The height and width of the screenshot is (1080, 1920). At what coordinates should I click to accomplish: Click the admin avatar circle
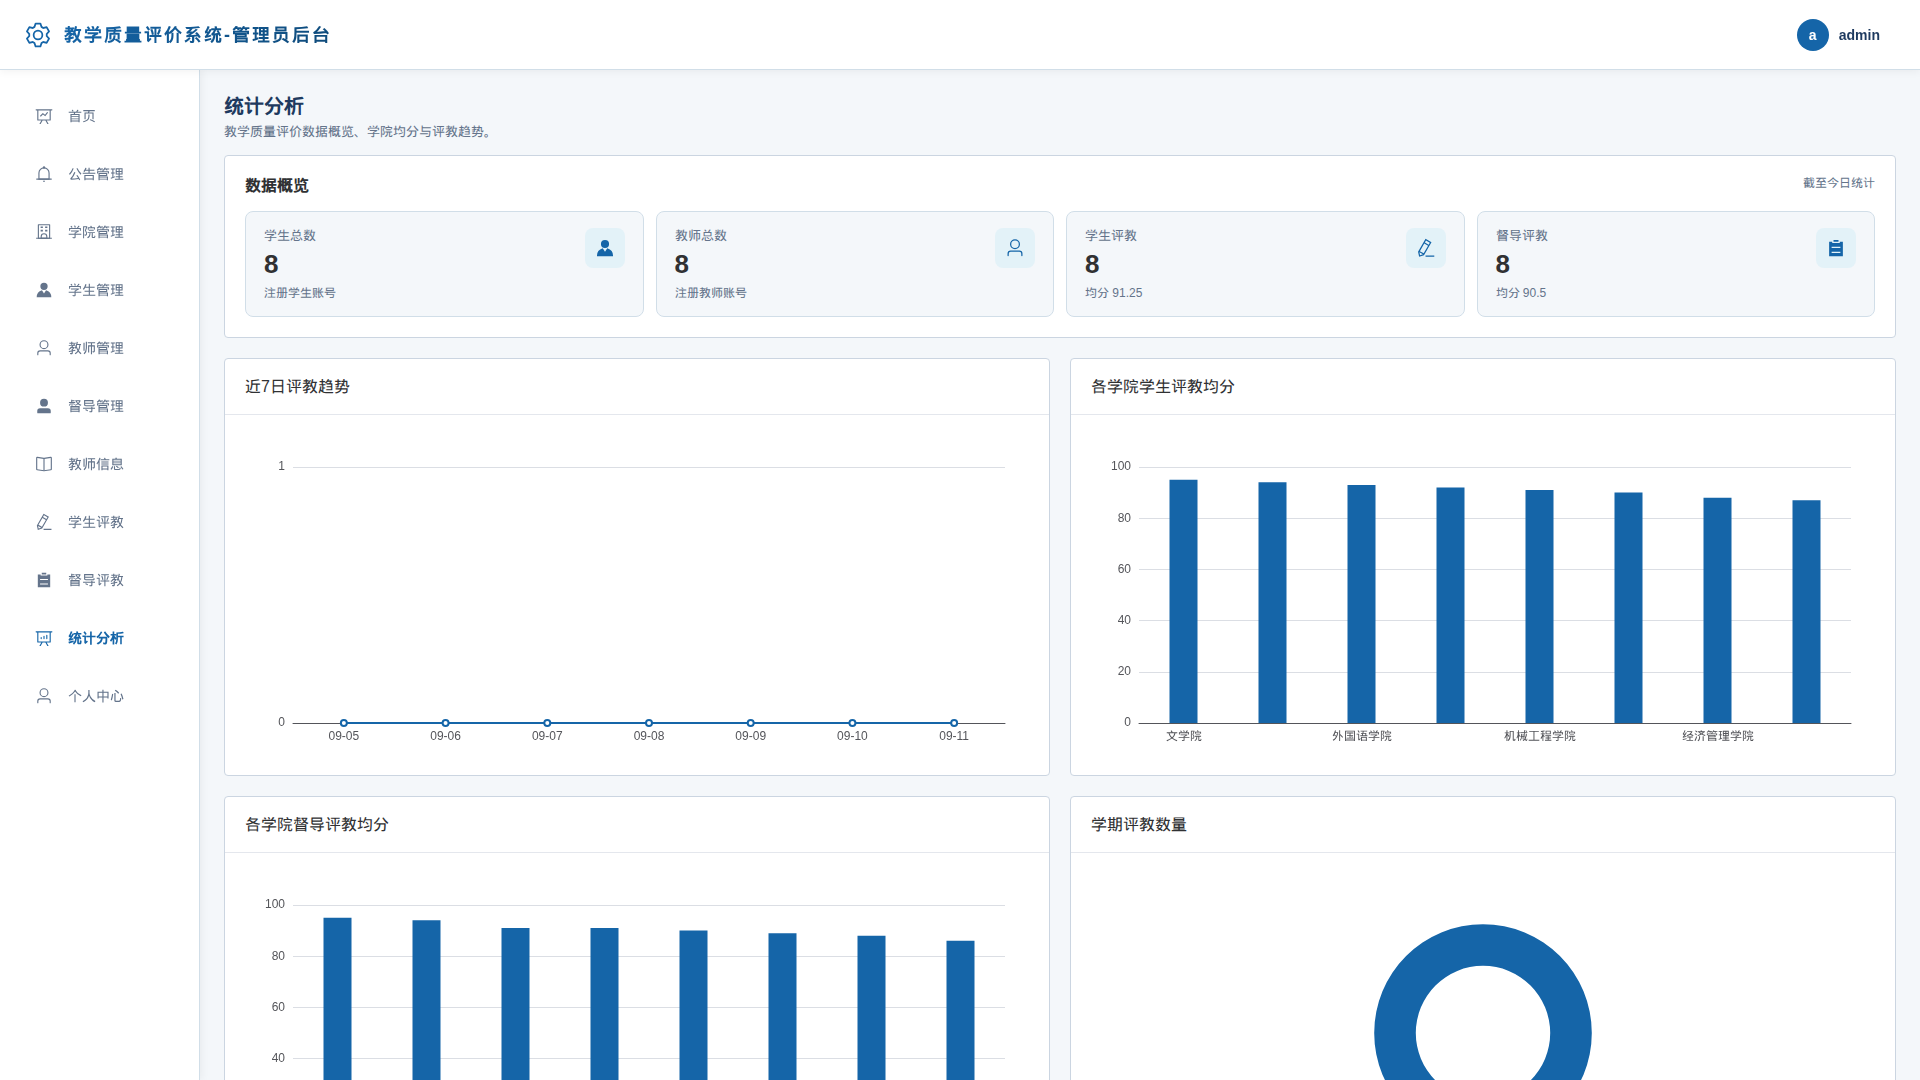pos(1812,35)
